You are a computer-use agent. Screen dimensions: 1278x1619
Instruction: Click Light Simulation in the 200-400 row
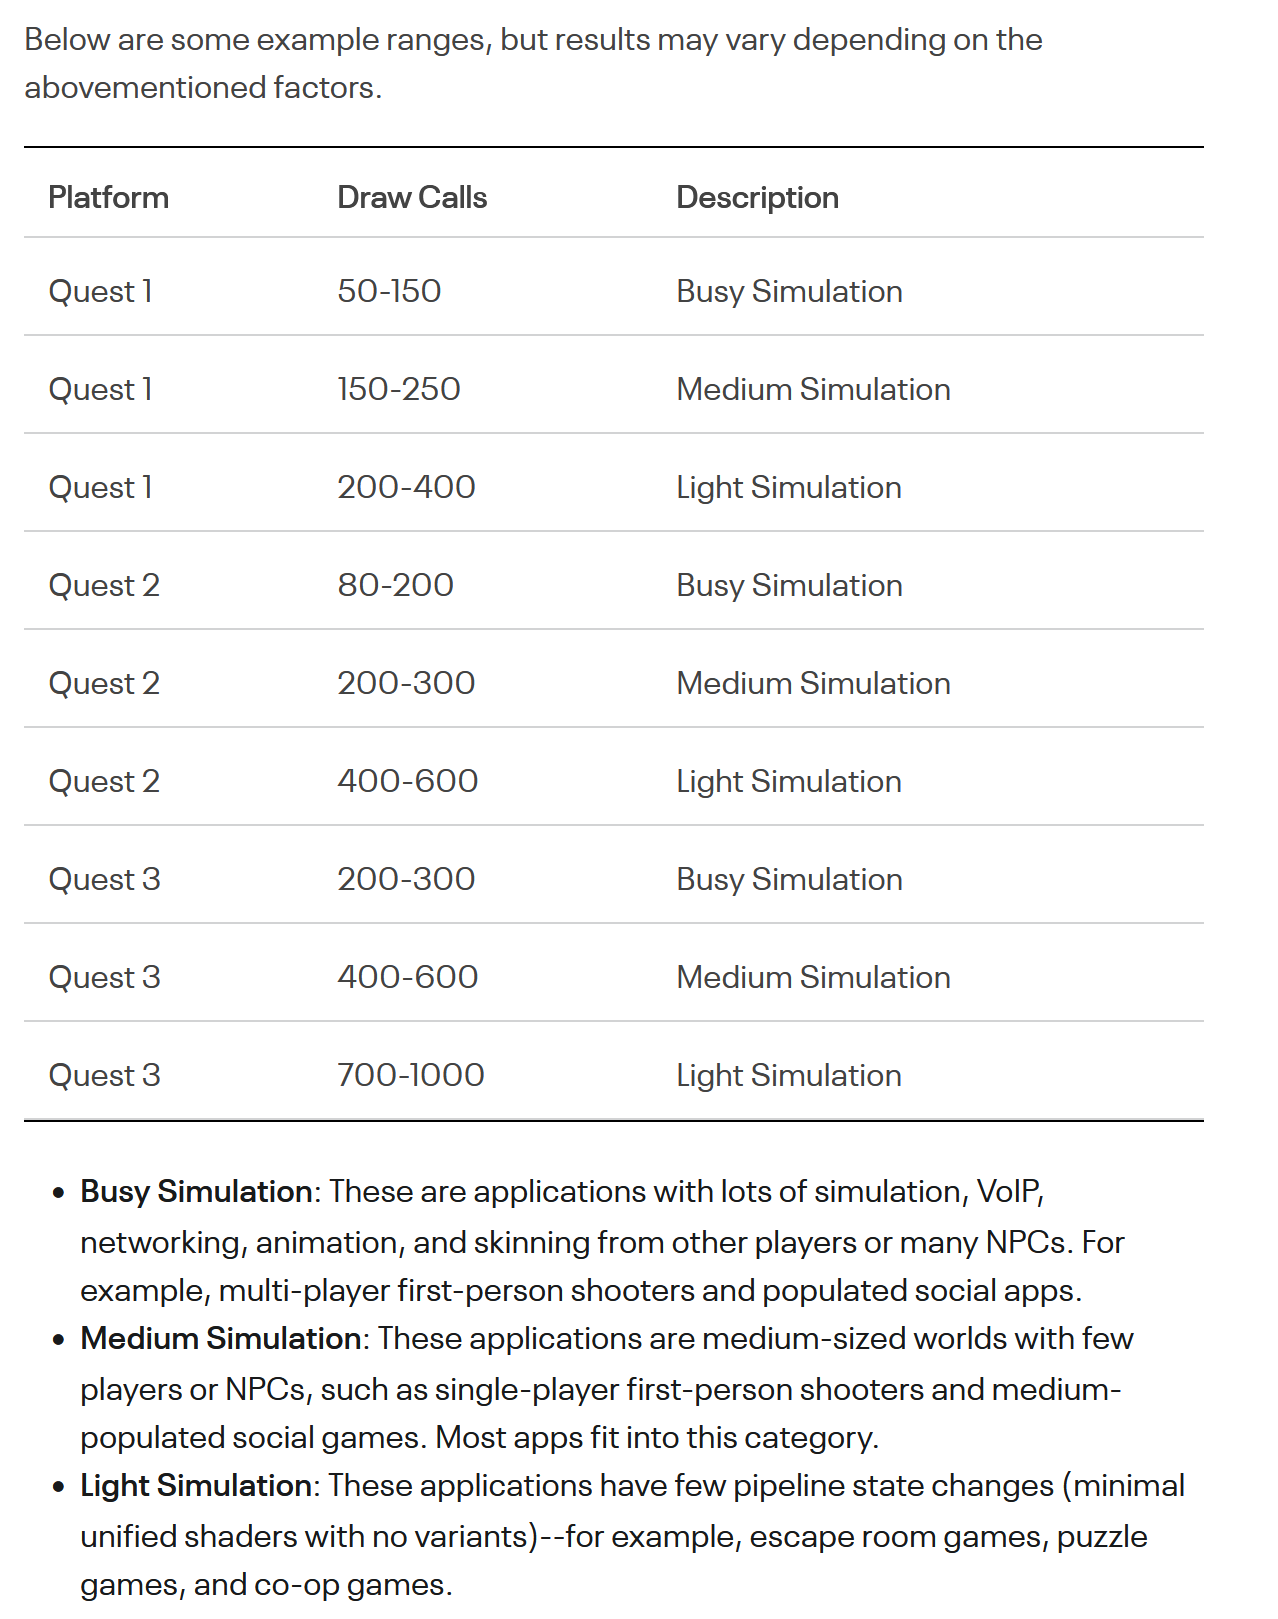(x=788, y=487)
